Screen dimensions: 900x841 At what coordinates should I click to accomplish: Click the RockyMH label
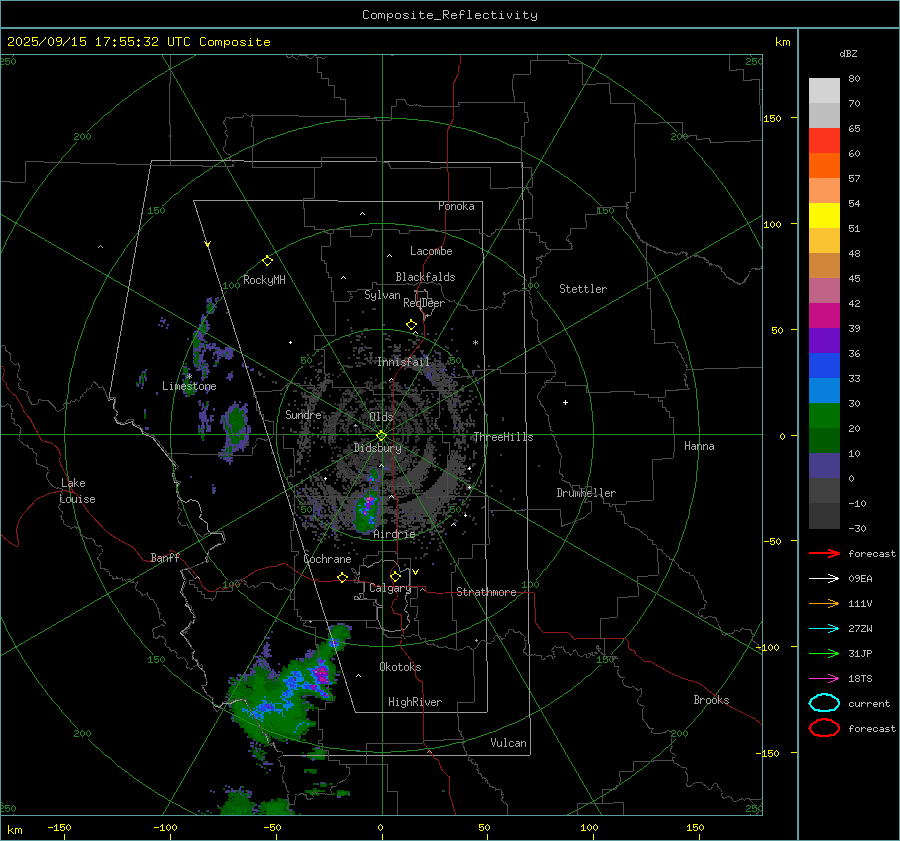point(264,280)
